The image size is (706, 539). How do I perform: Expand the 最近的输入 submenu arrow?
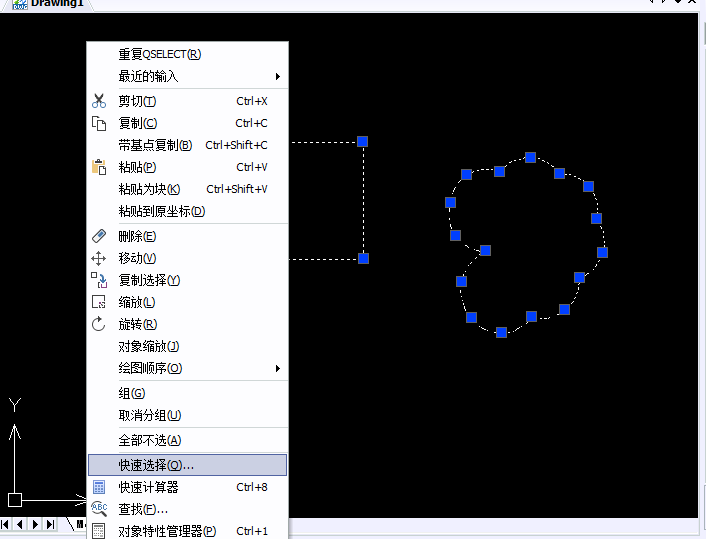[x=278, y=76]
